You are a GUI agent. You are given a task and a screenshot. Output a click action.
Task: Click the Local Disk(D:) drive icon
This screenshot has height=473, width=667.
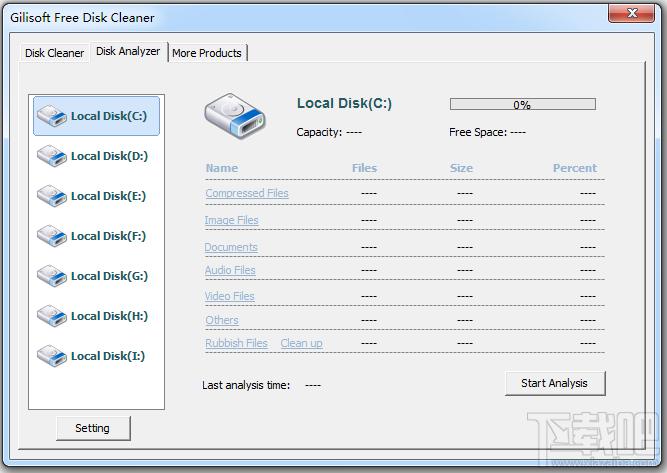pyautogui.click(x=51, y=156)
